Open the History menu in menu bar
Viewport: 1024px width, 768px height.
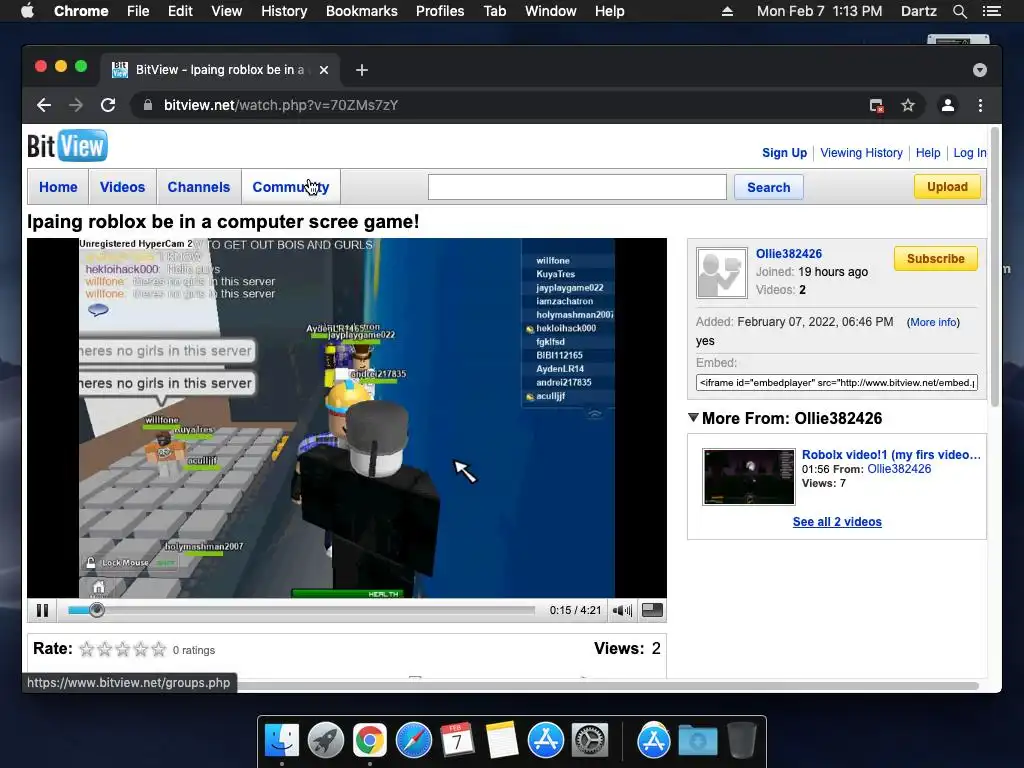pyautogui.click(x=284, y=11)
